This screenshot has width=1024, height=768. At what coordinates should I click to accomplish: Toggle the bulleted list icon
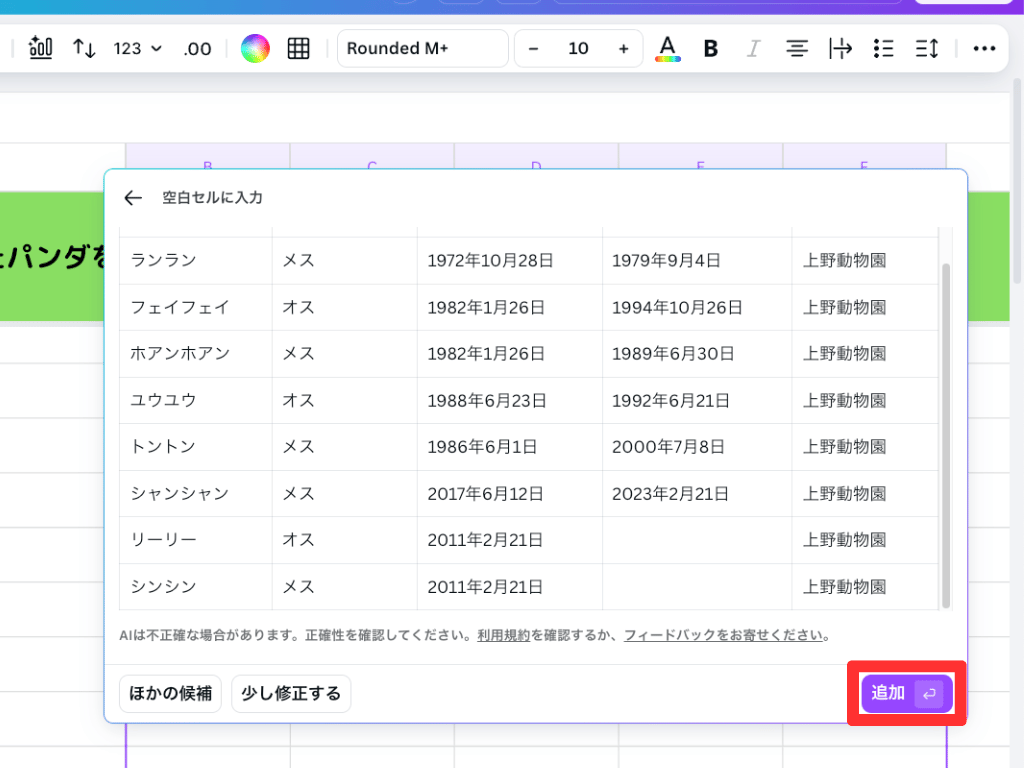coord(883,48)
